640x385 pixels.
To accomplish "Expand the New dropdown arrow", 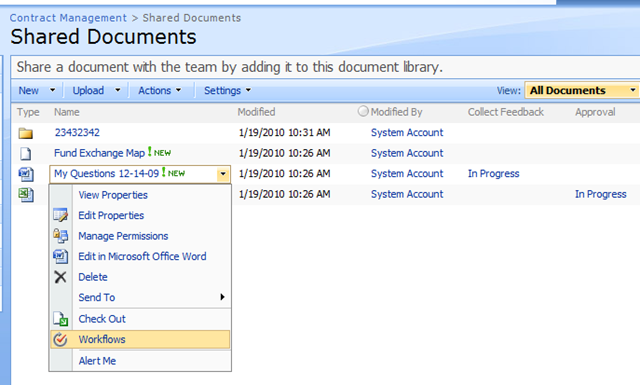I will (x=52, y=90).
